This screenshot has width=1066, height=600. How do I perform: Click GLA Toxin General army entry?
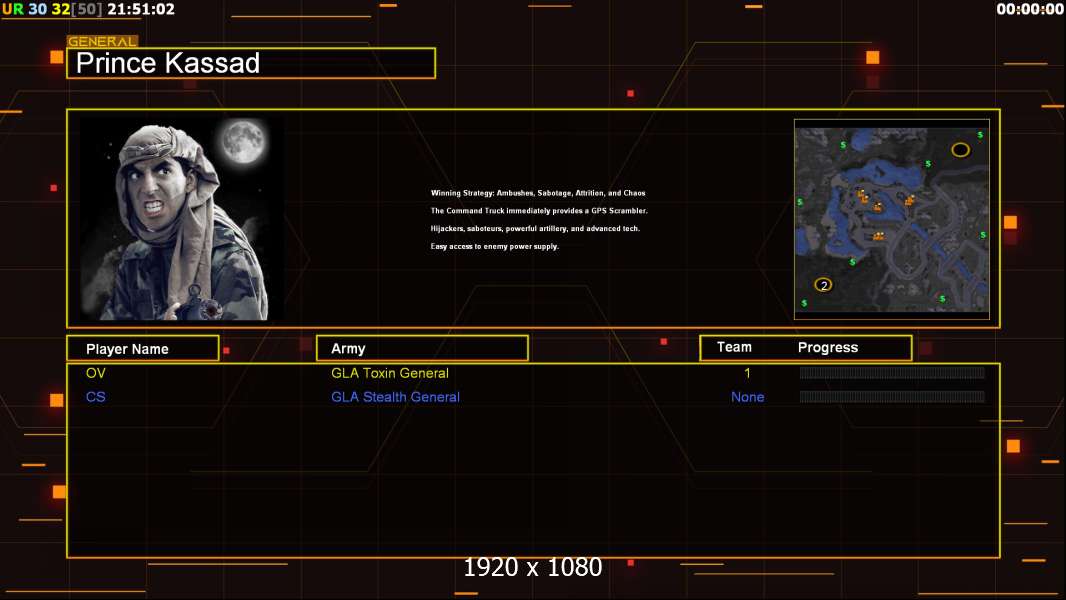click(390, 373)
